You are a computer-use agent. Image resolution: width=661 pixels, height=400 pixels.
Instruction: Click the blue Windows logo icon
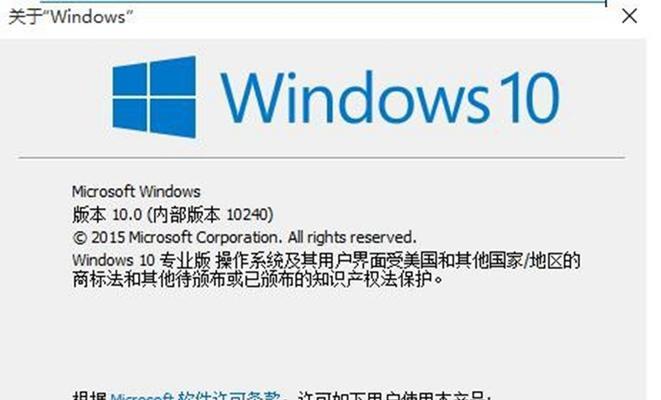coord(154,97)
